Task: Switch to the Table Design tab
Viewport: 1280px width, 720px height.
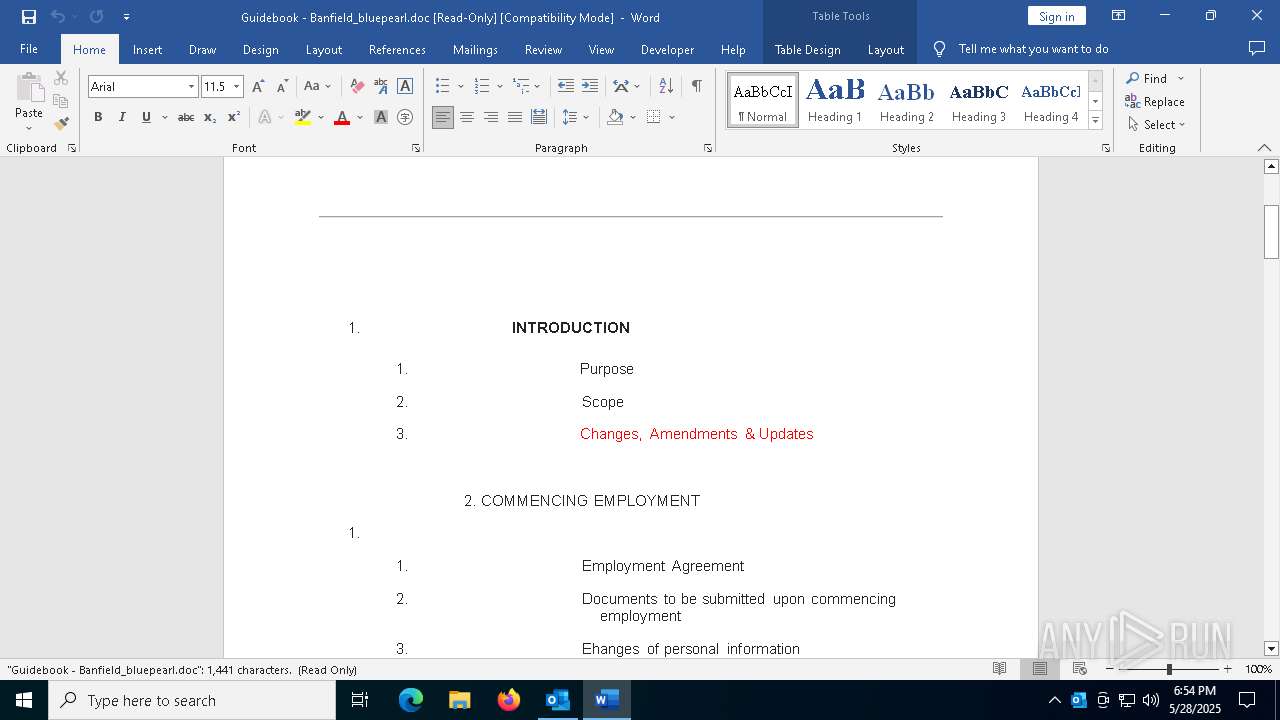Action: pyautogui.click(x=807, y=49)
